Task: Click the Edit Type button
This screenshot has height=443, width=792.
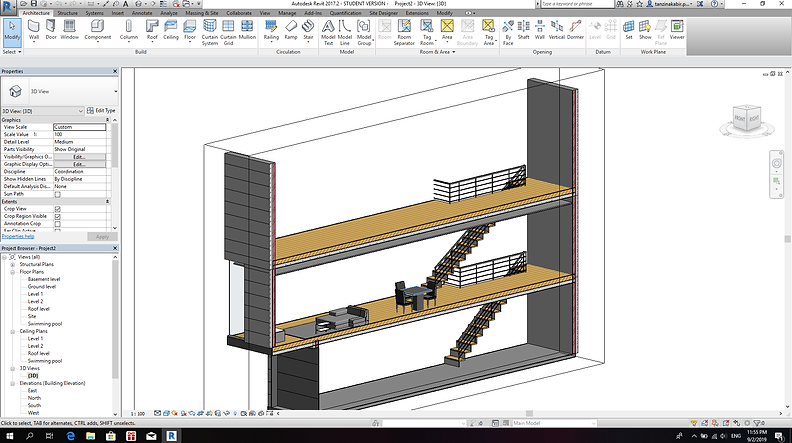Action: 101,111
